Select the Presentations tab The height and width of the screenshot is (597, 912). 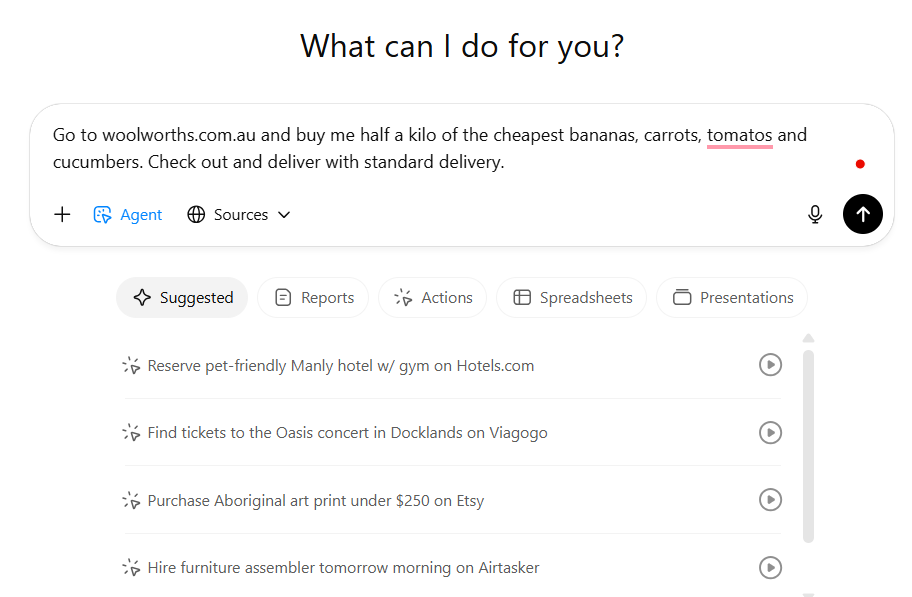coord(732,297)
